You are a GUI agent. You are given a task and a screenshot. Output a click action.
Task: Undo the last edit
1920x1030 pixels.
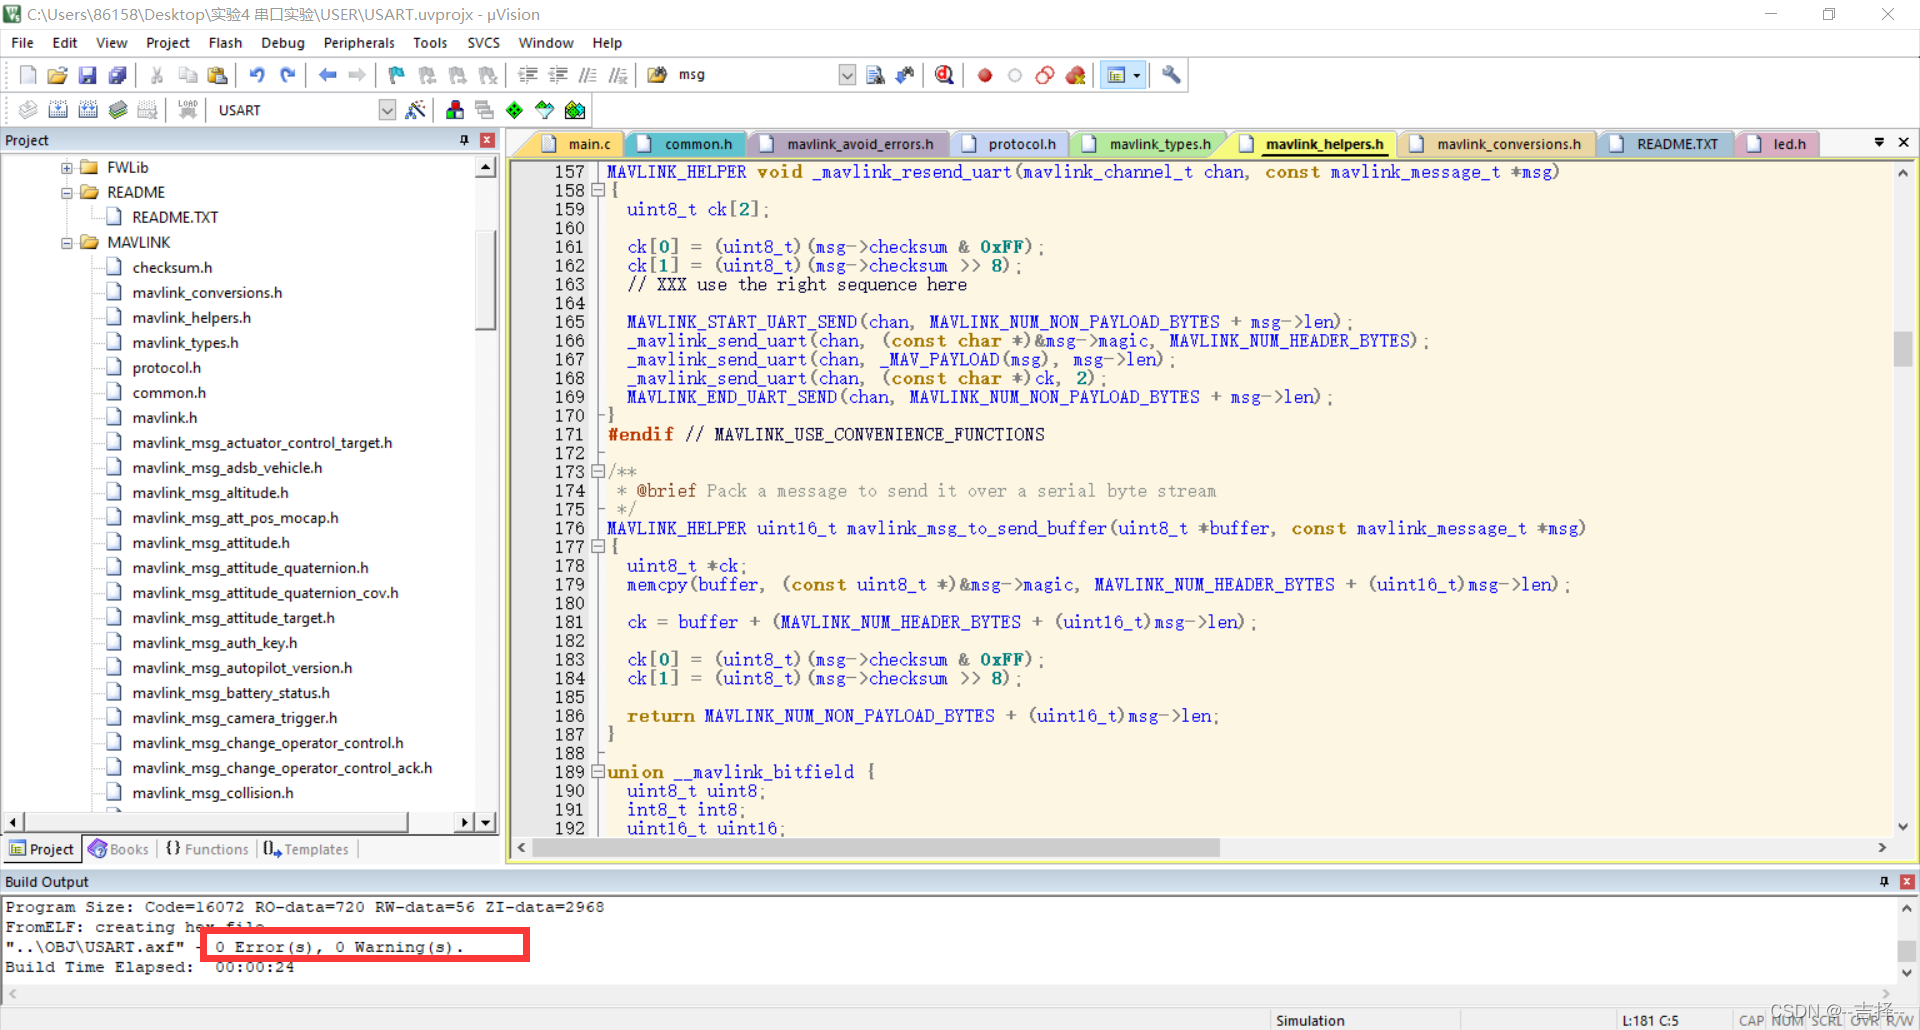click(257, 75)
